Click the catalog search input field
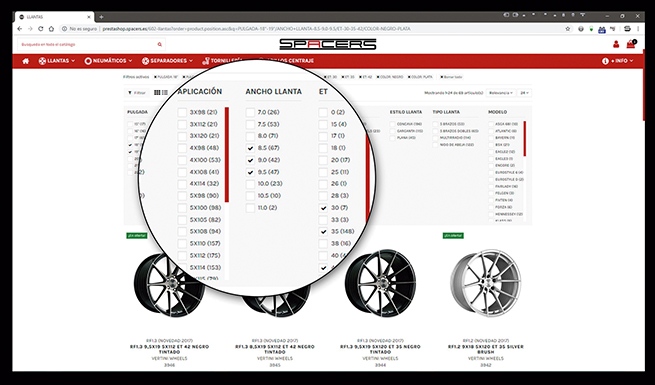This screenshot has height=385, width=655. click(87, 44)
